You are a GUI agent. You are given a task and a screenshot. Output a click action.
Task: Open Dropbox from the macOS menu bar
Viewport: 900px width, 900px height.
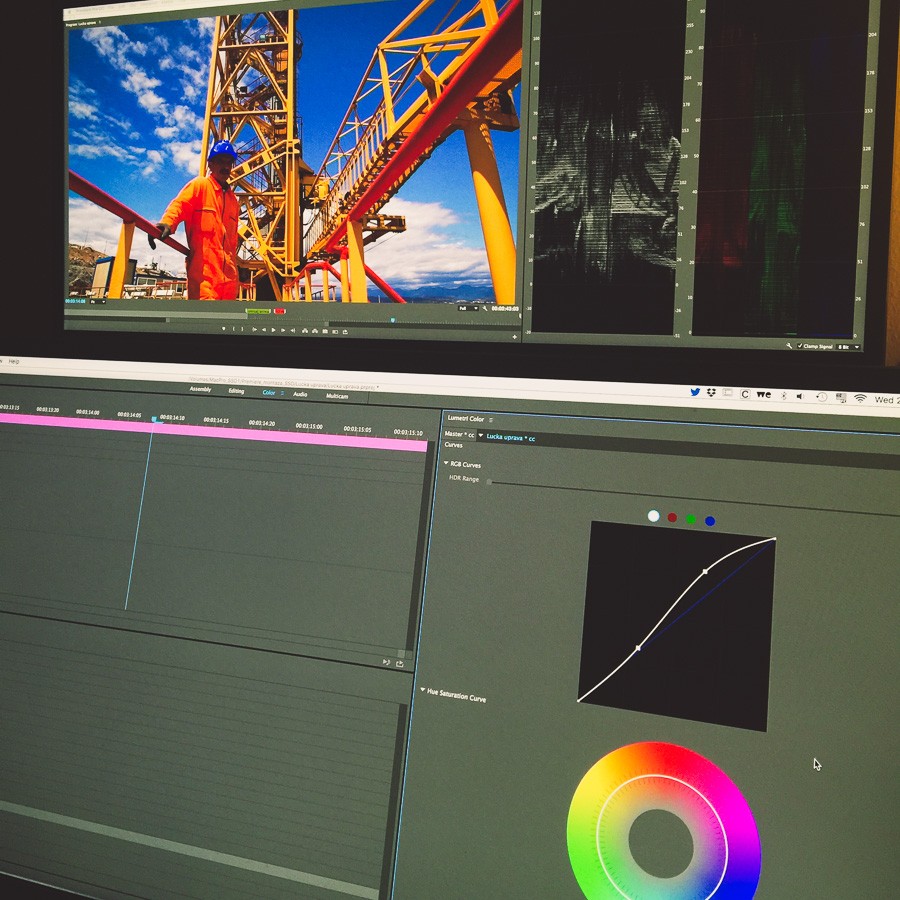click(711, 392)
